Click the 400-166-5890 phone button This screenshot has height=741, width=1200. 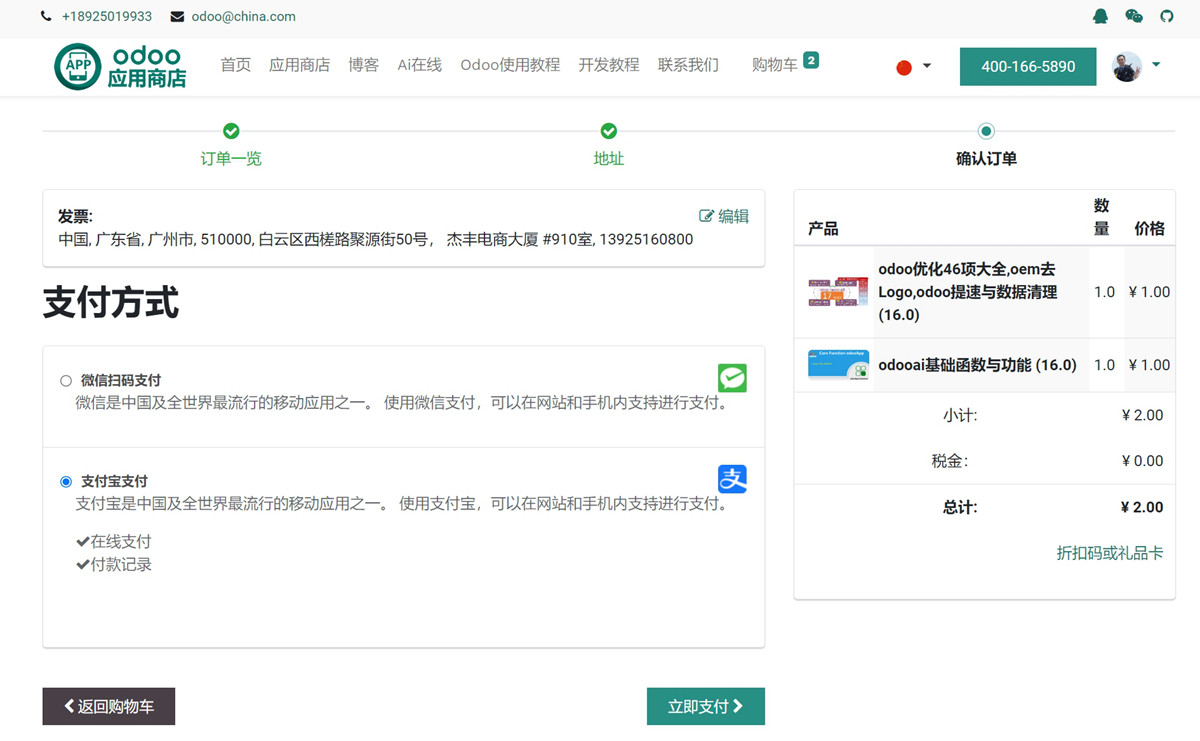[x=1028, y=67]
